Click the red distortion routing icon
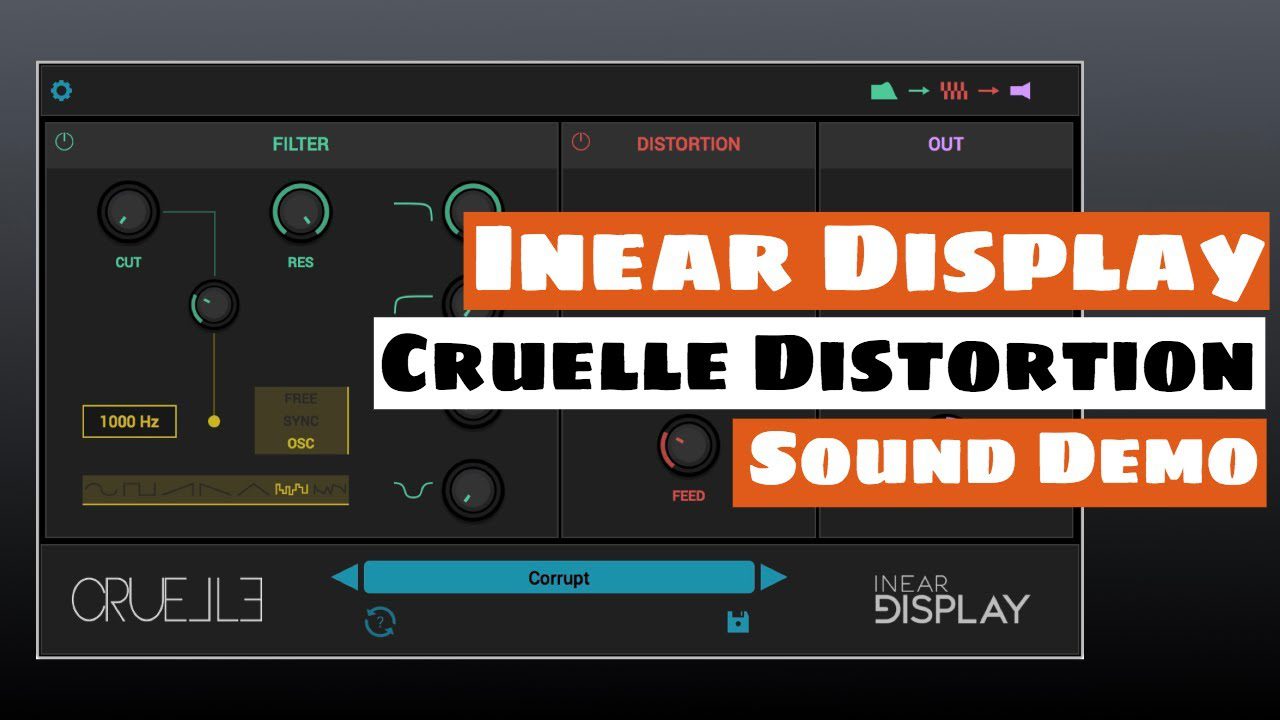 tap(954, 91)
